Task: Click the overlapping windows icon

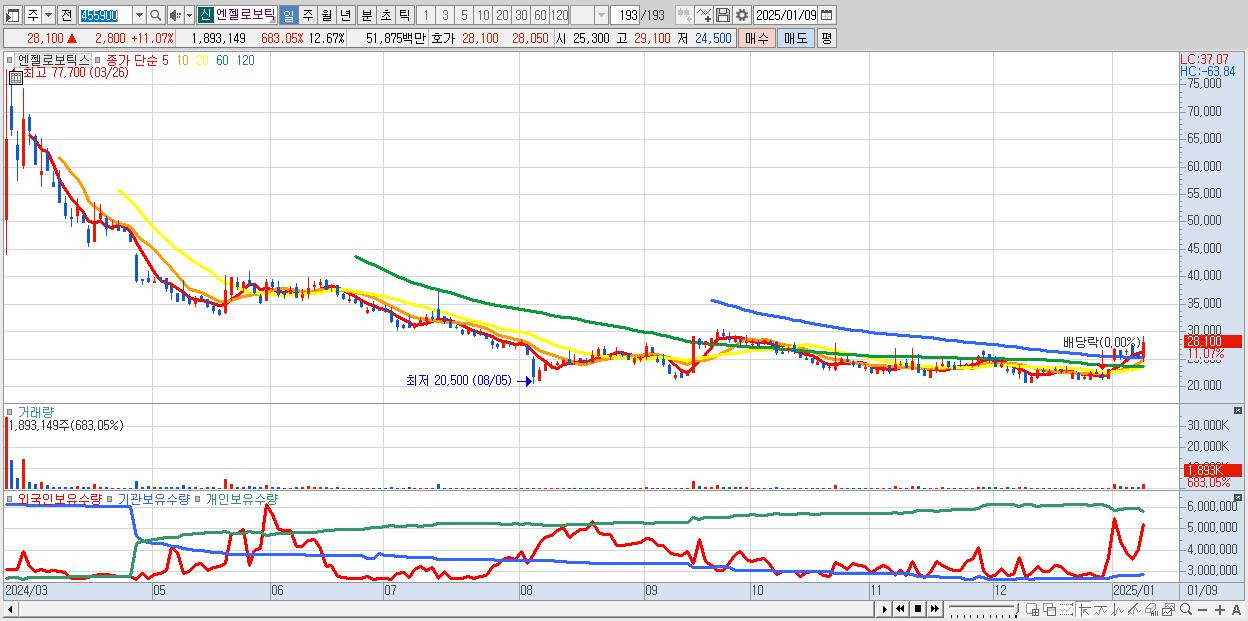Action: click(x=1049, y=609)
